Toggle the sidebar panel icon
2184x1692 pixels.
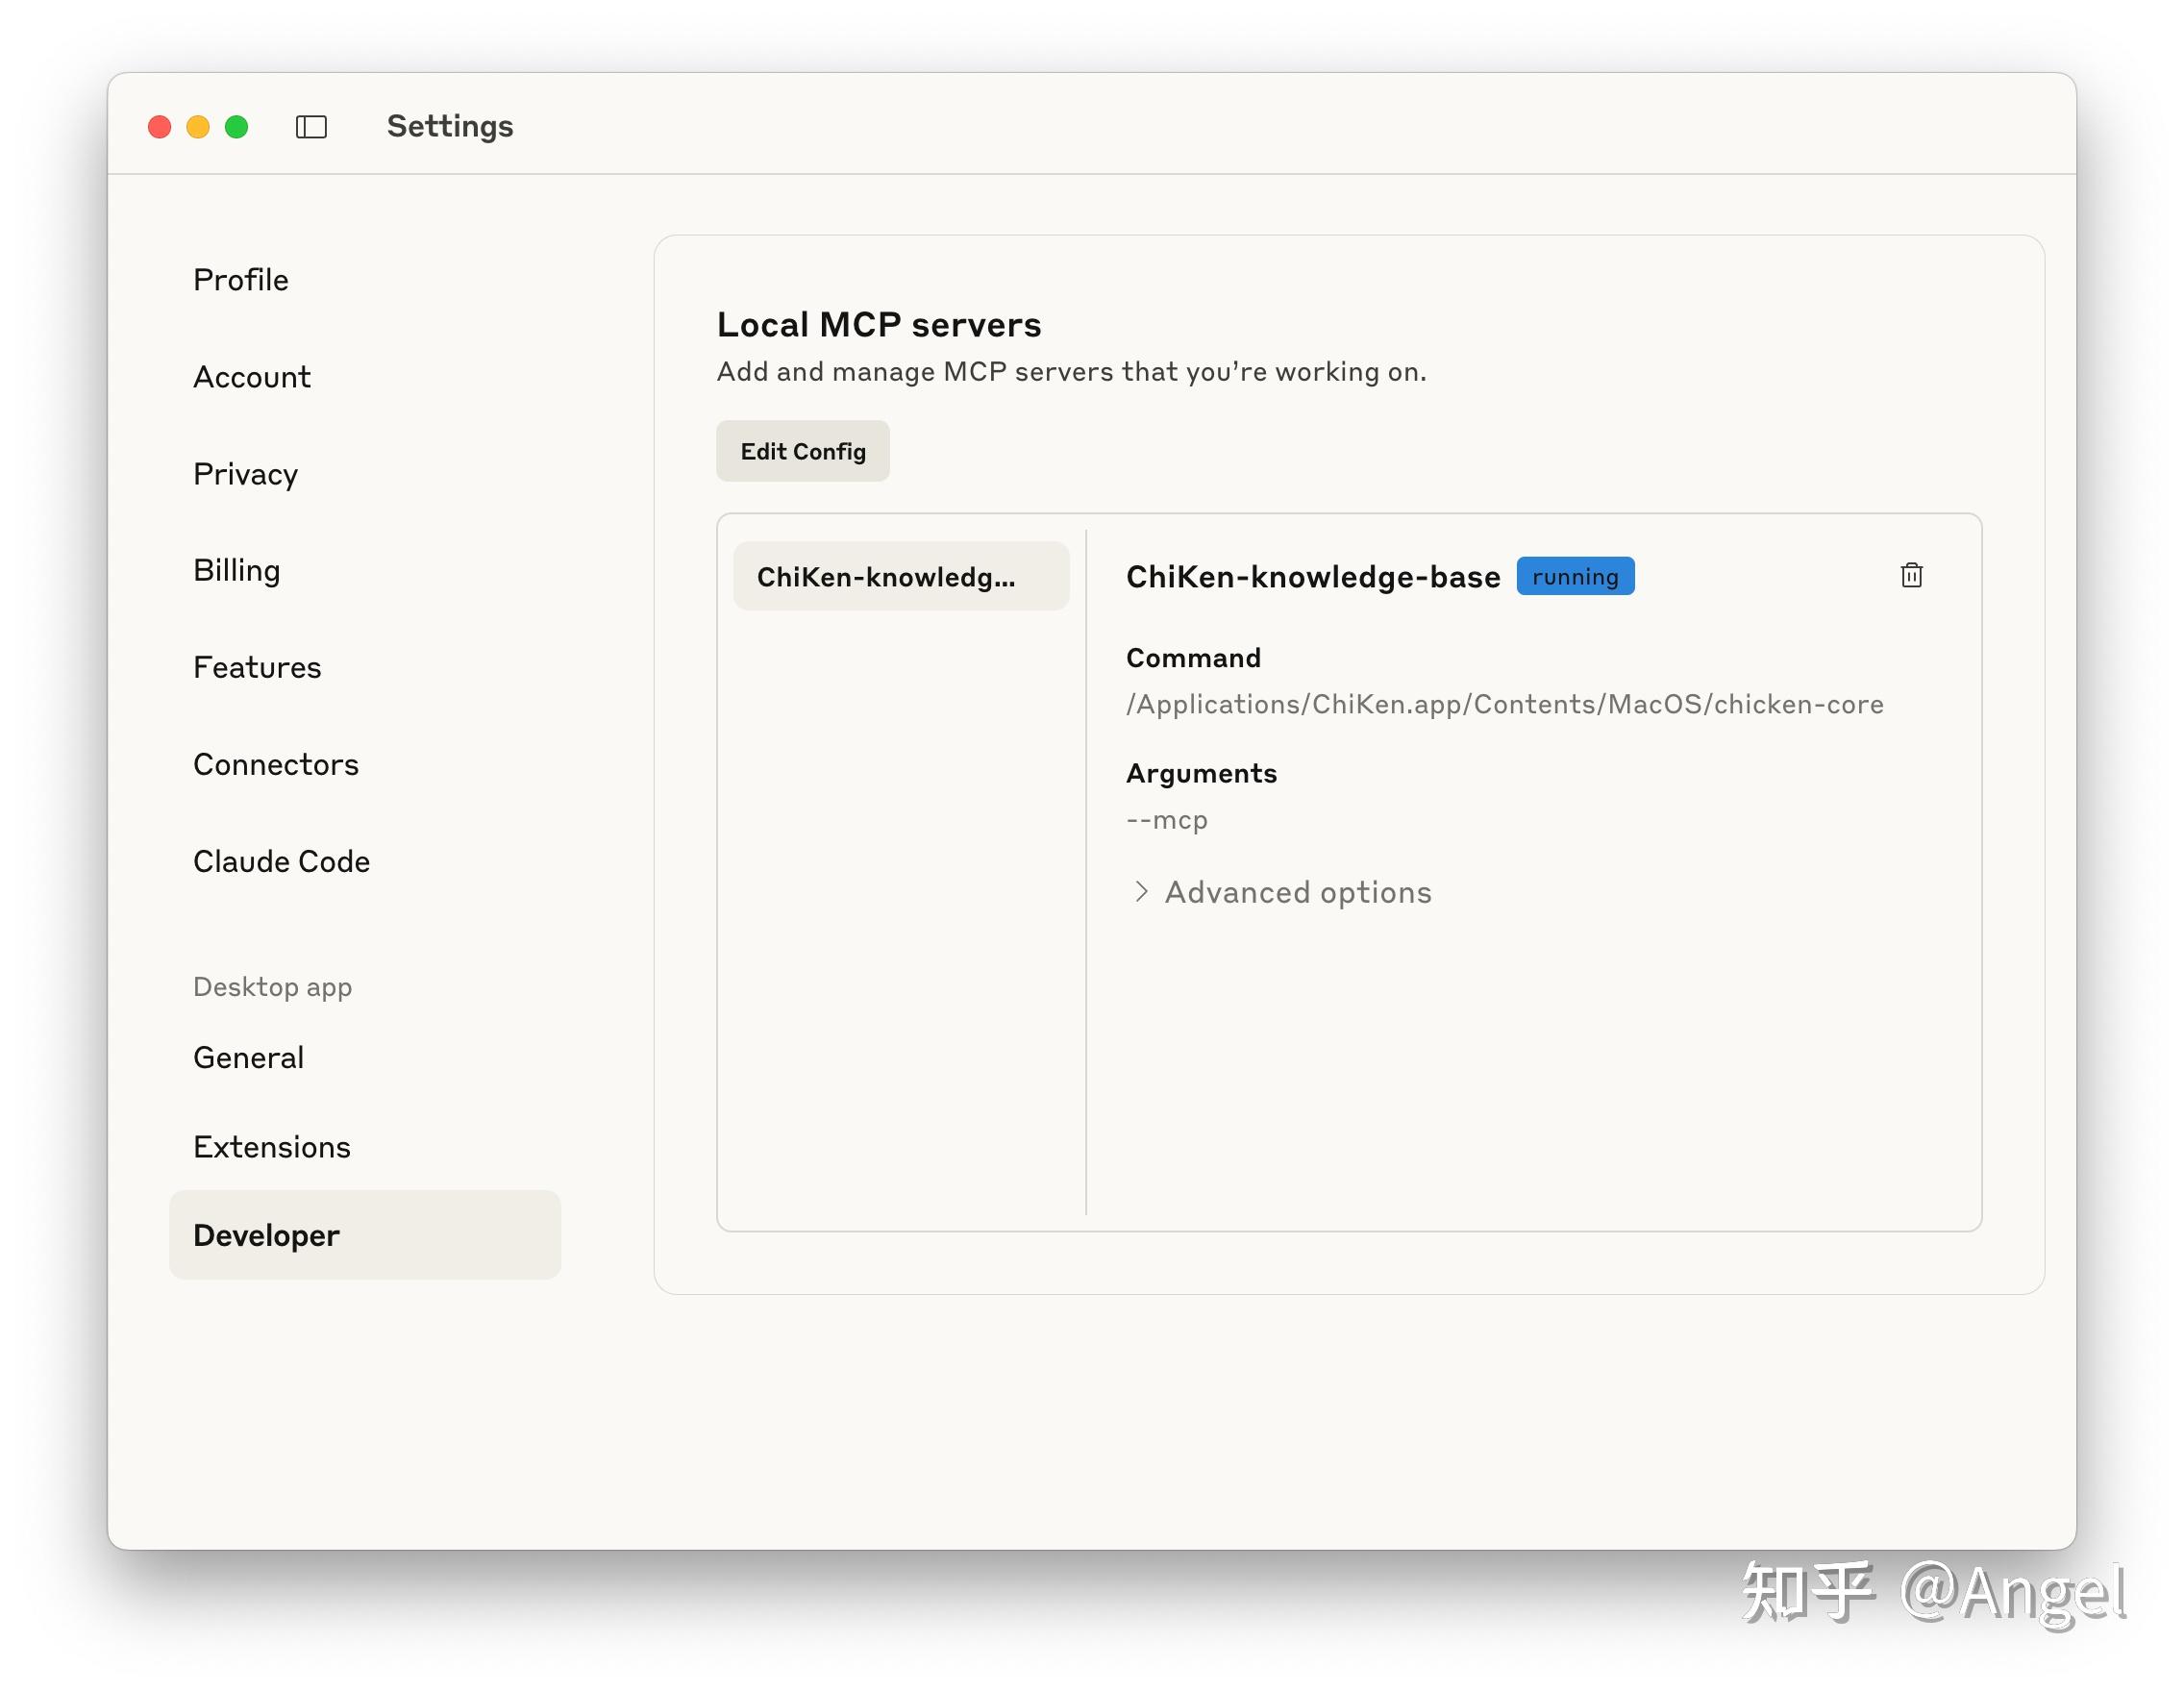tap(311, 127)
